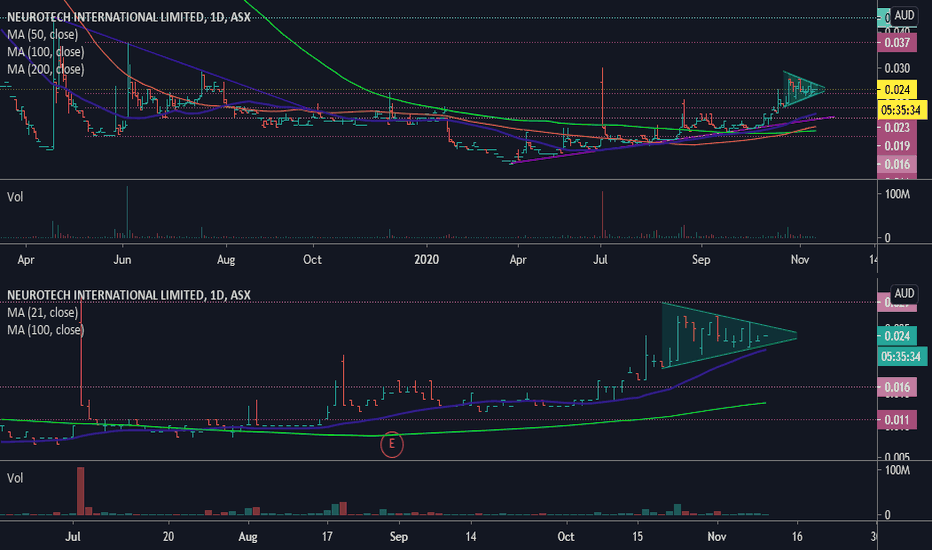Click the red E earnings marker
932x550 pixels.
pos(392,444)
